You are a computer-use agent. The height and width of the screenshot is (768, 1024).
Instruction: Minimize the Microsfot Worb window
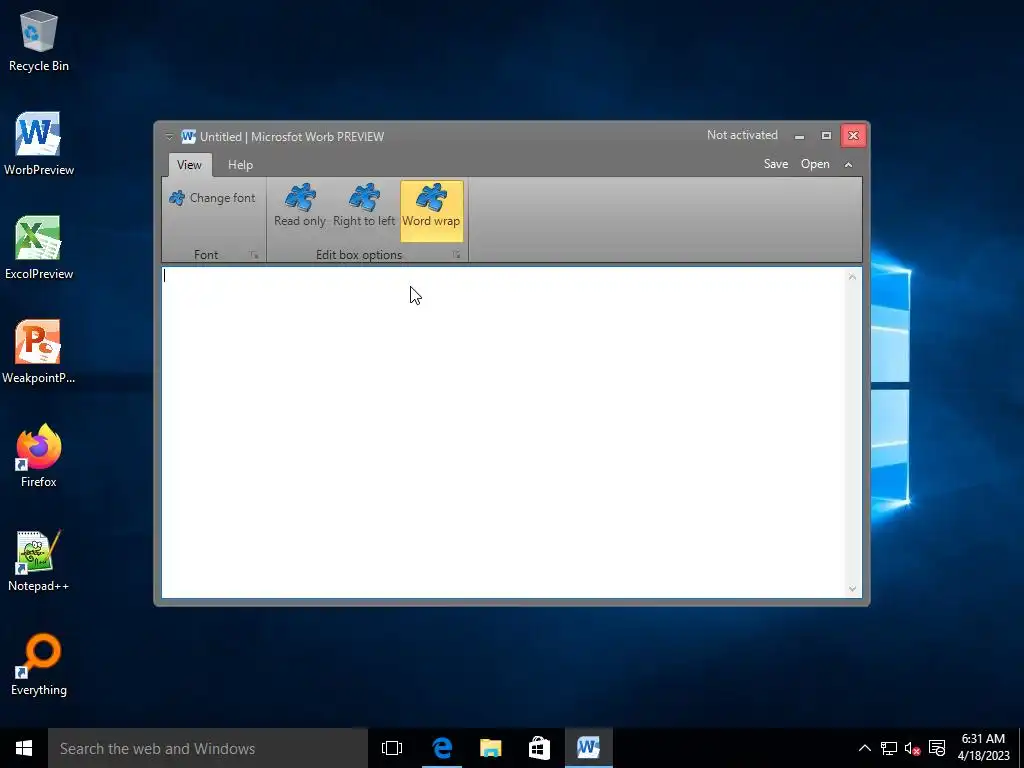(799, 136)
